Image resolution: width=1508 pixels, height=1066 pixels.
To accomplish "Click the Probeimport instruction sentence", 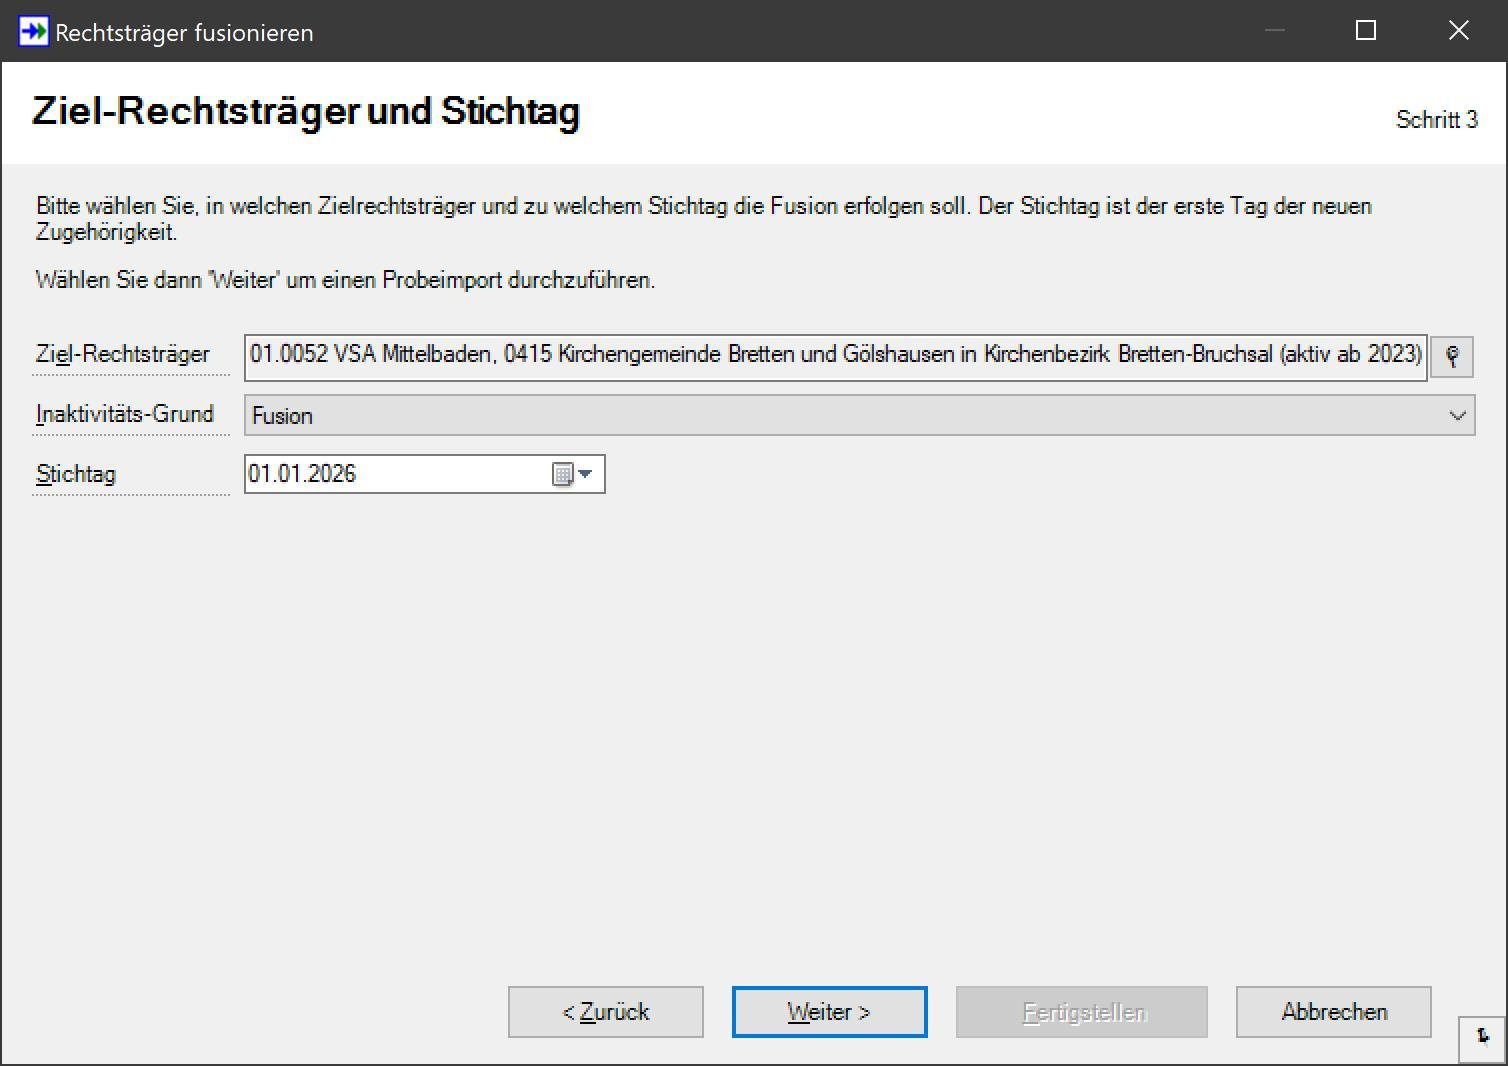I will (x=345, y=280).
